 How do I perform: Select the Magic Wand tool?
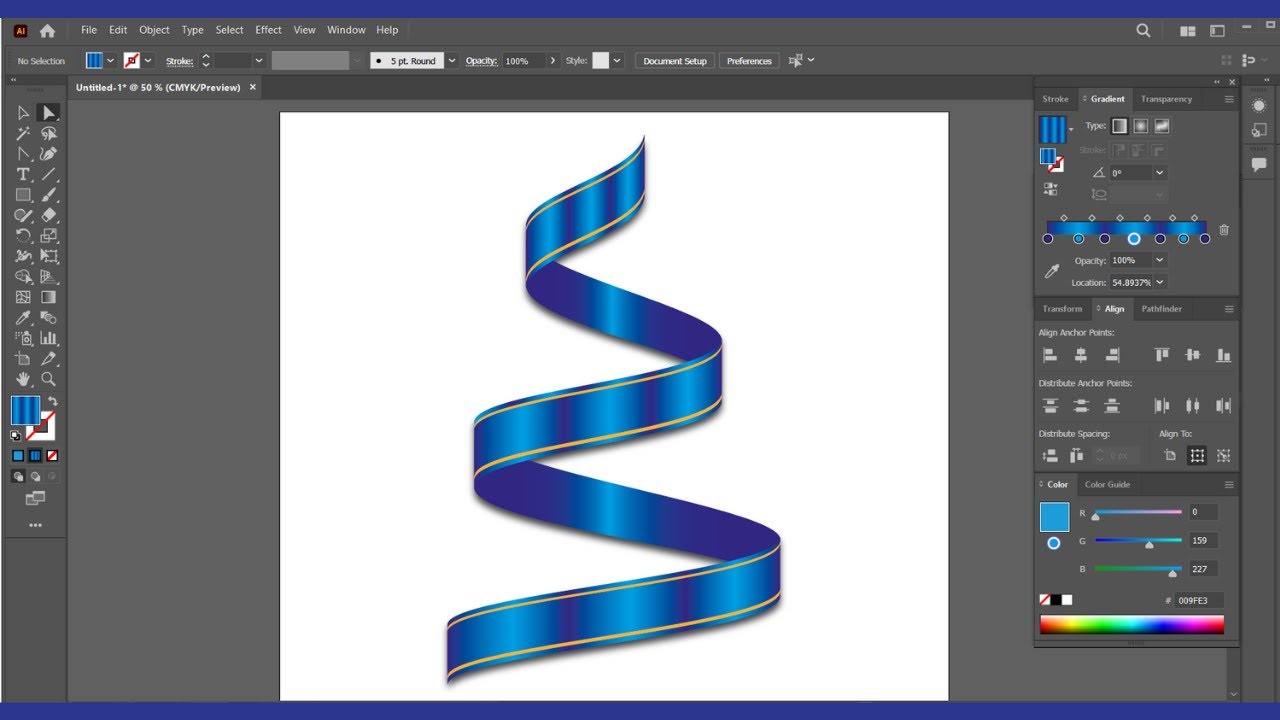tap(23, 133)
